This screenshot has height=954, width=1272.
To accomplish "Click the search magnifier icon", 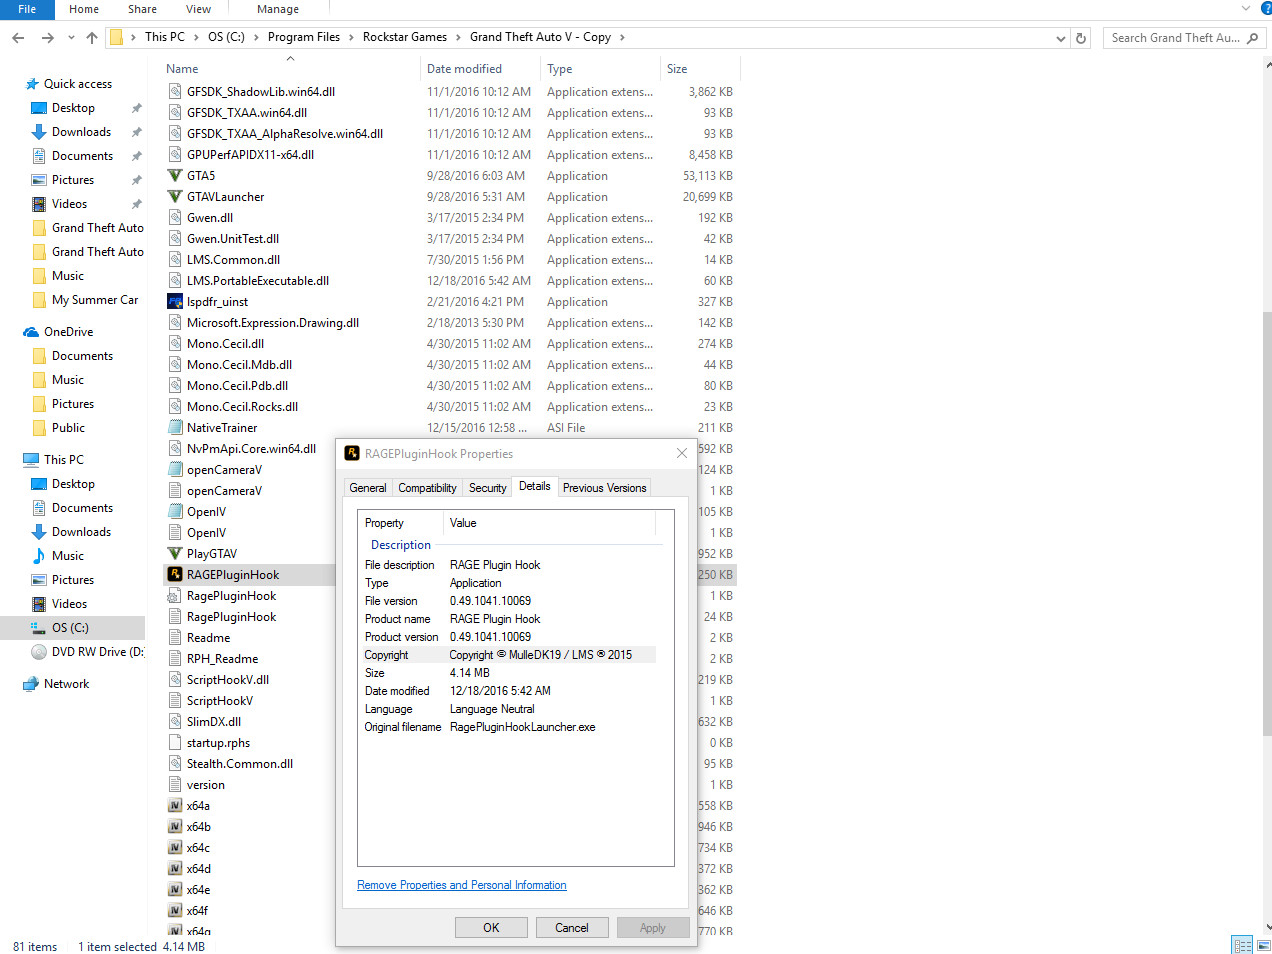I will (x=1252, y=38).
